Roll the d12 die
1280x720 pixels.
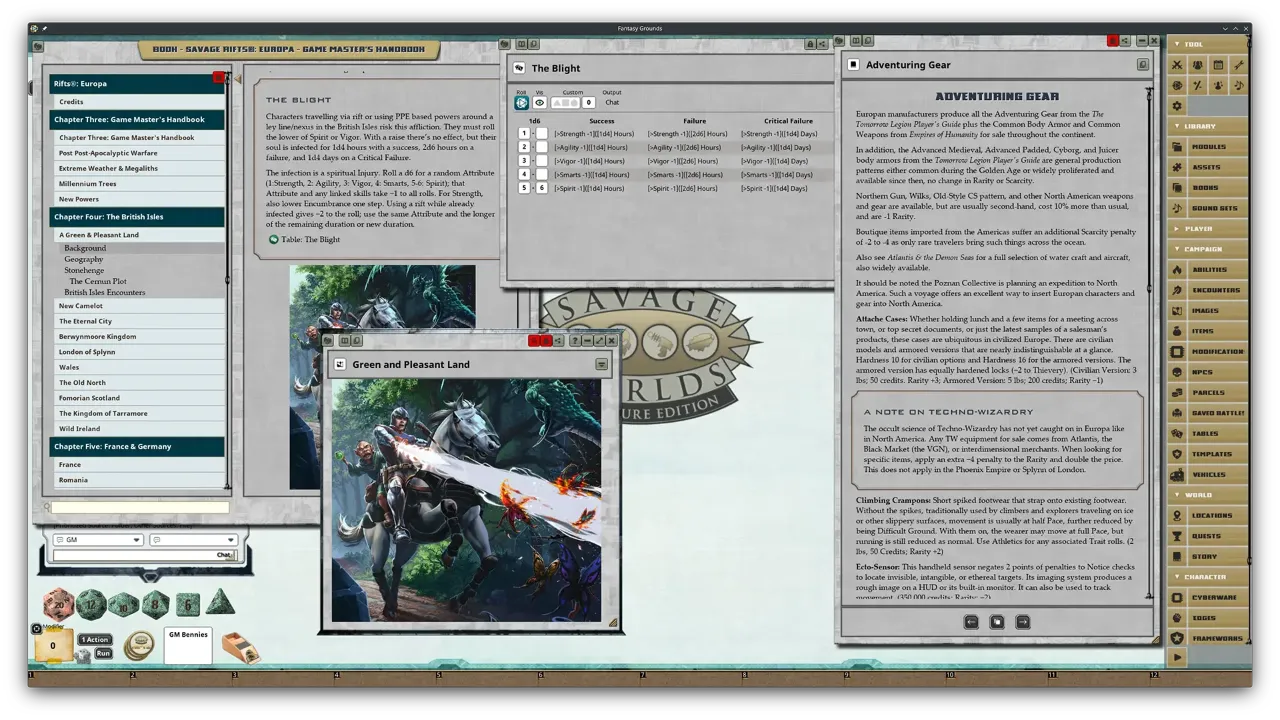coord(91,605)
